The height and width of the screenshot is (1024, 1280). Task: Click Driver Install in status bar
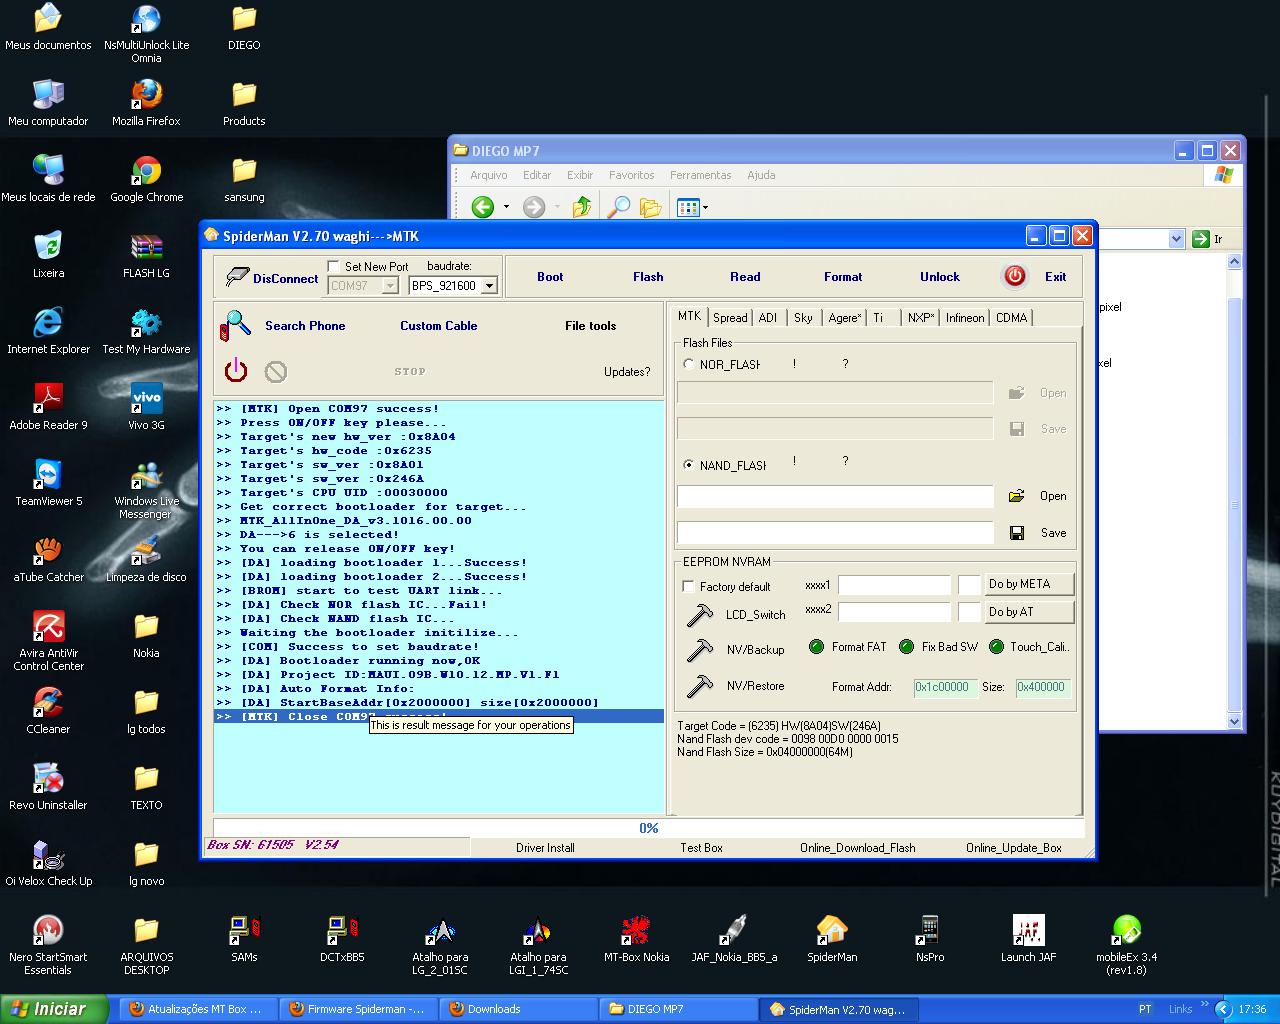[x=545, y=848]
